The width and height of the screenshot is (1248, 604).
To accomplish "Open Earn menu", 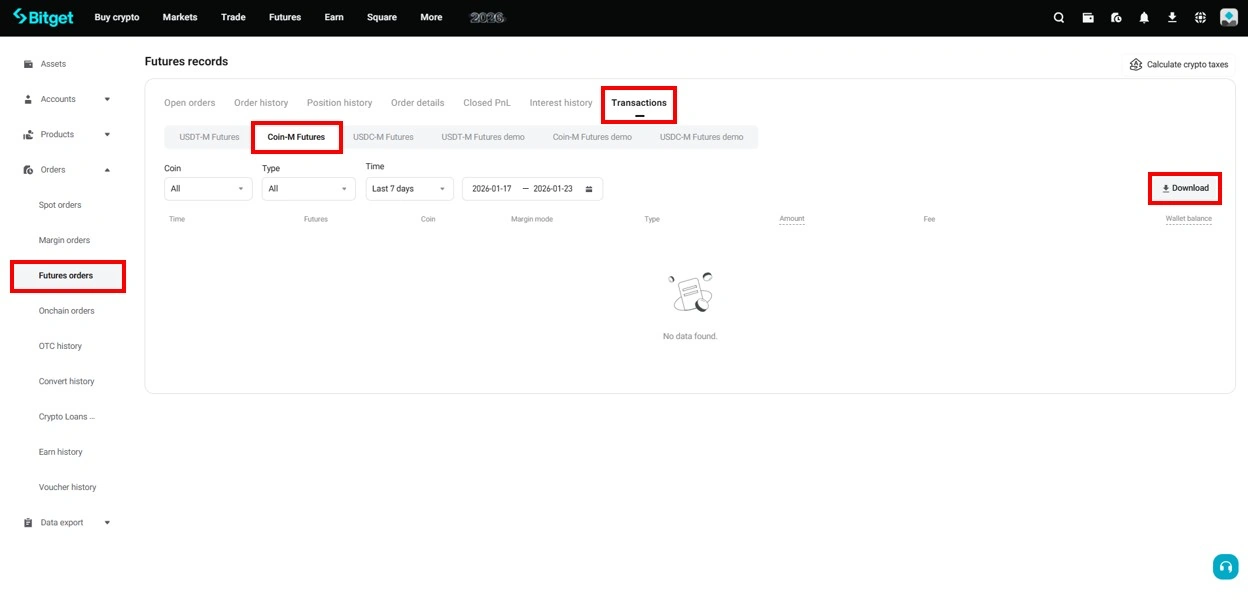I will point(334,17).
